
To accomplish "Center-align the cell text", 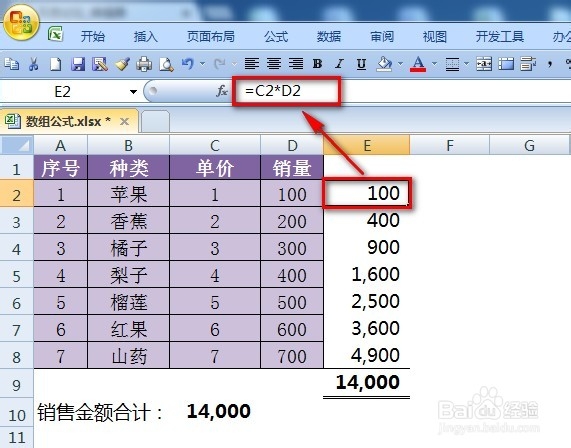I will 274,64.
